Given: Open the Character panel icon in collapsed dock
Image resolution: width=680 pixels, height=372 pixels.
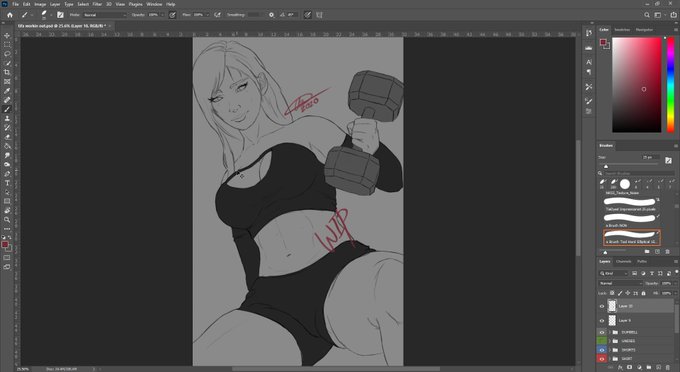Looking at the screenshot, I should coord(588,62).
